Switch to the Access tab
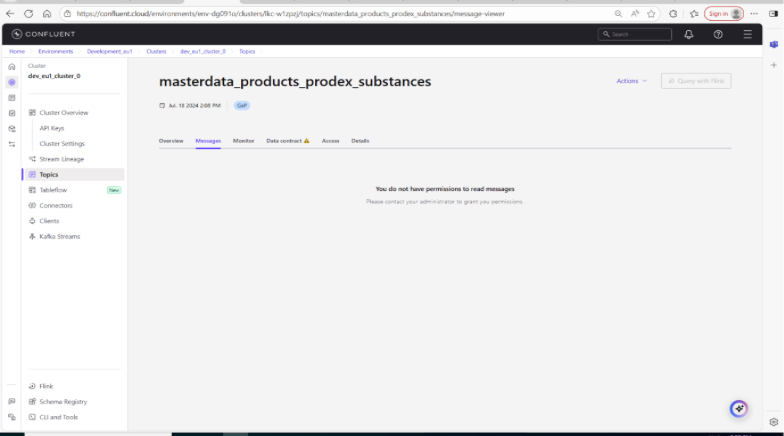The height and width of the screenshot is (436, 784). click(330, 141)
